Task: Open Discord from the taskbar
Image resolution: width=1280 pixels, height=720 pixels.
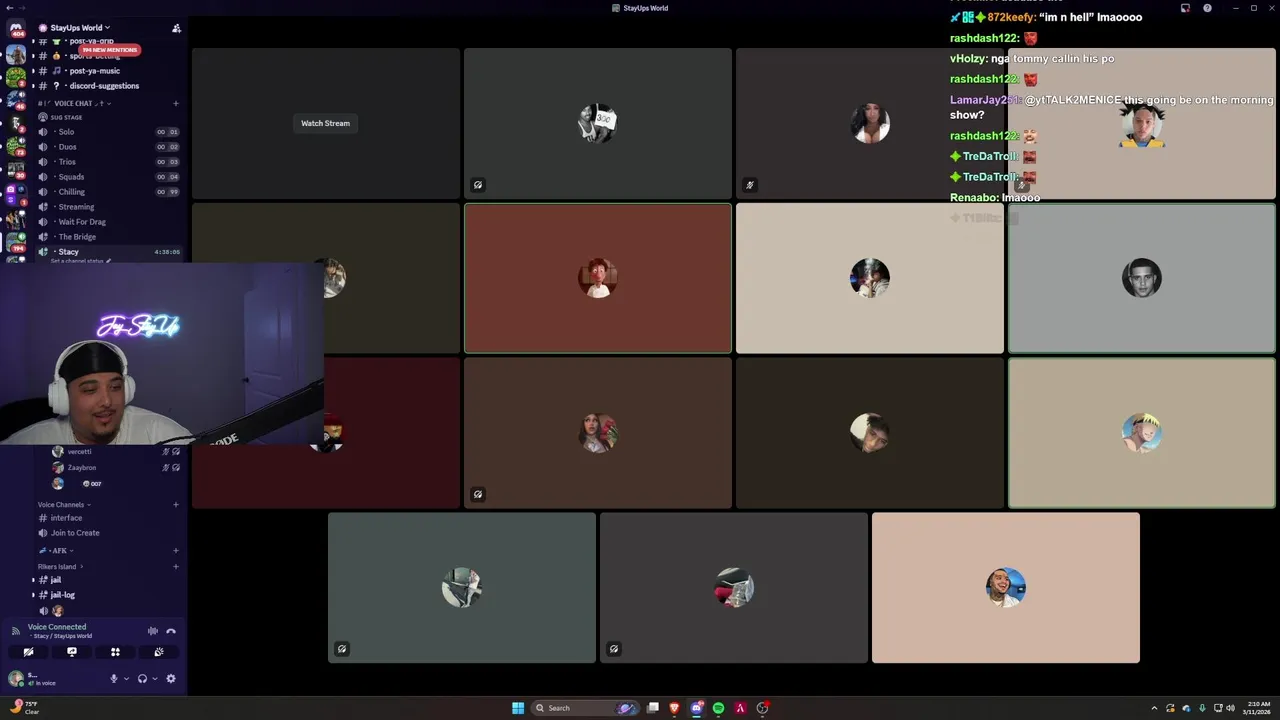Action: pos(697,708)
